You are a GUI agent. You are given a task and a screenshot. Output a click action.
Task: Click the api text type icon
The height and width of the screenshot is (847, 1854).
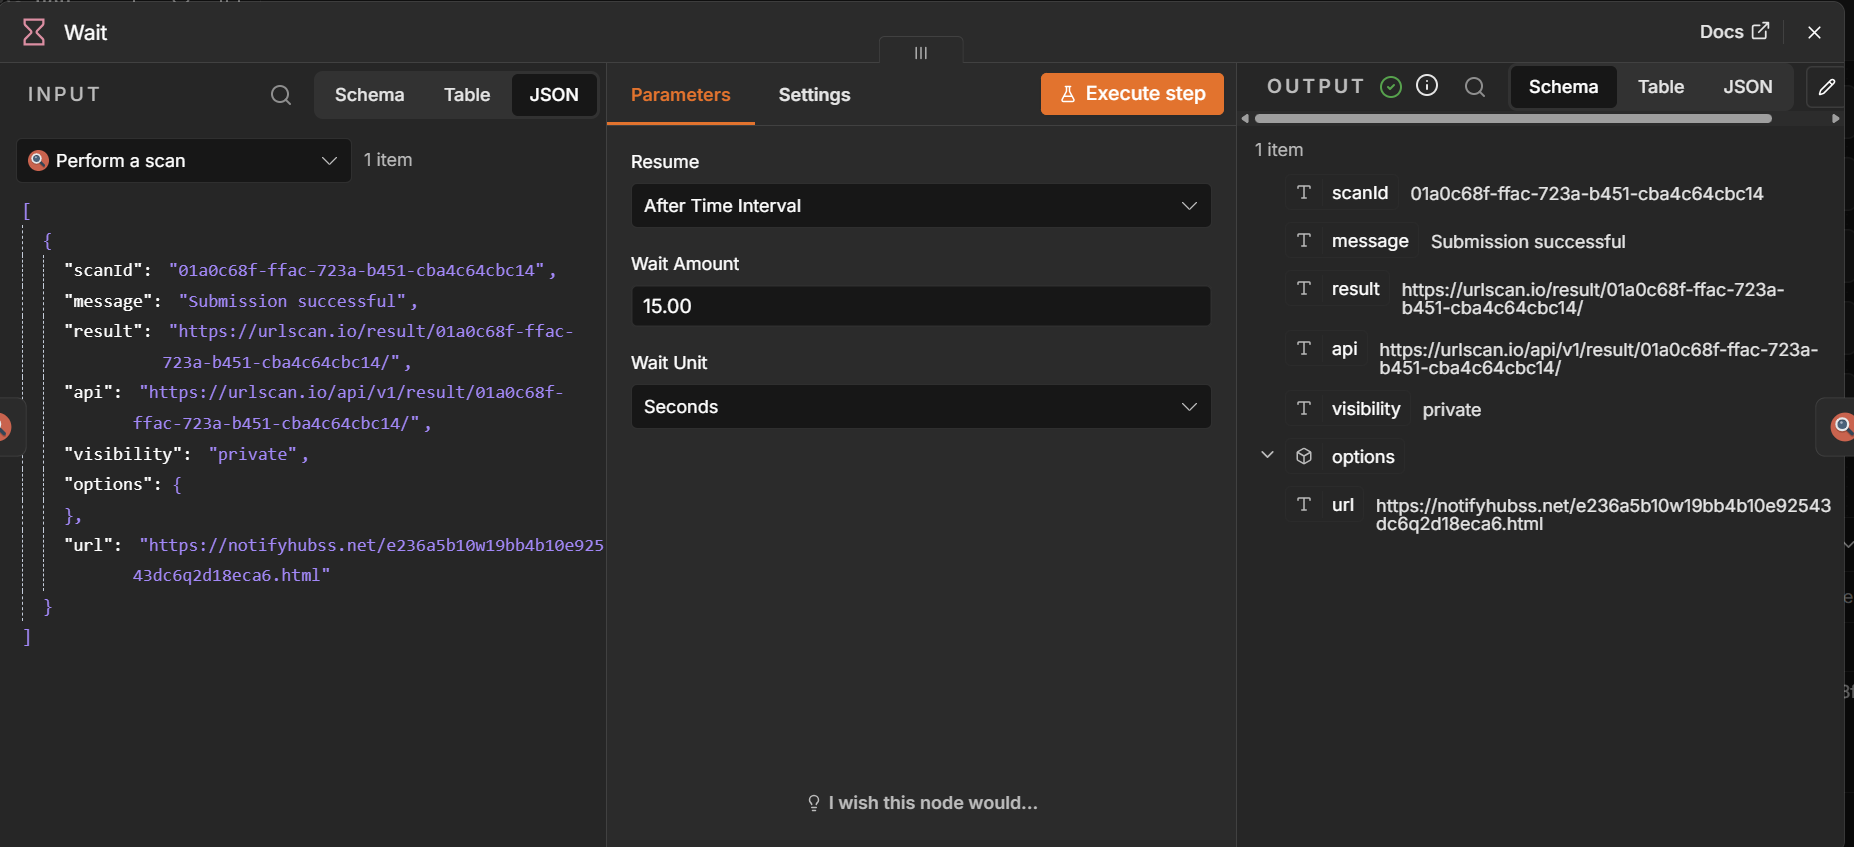1304,348
